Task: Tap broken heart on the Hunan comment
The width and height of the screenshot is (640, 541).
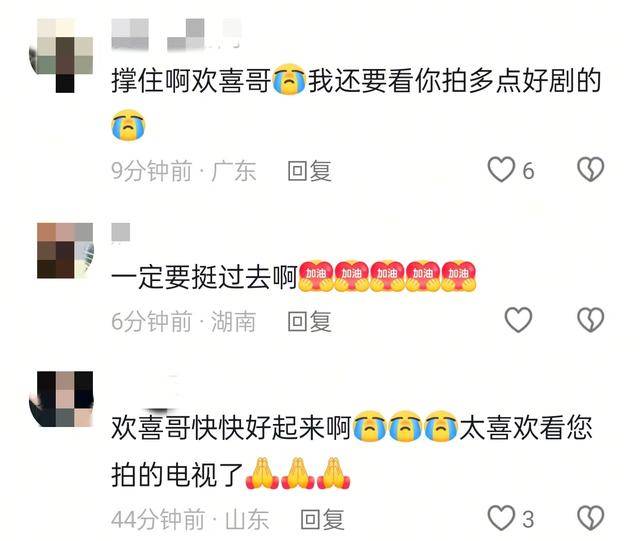Action: (590, 320)
